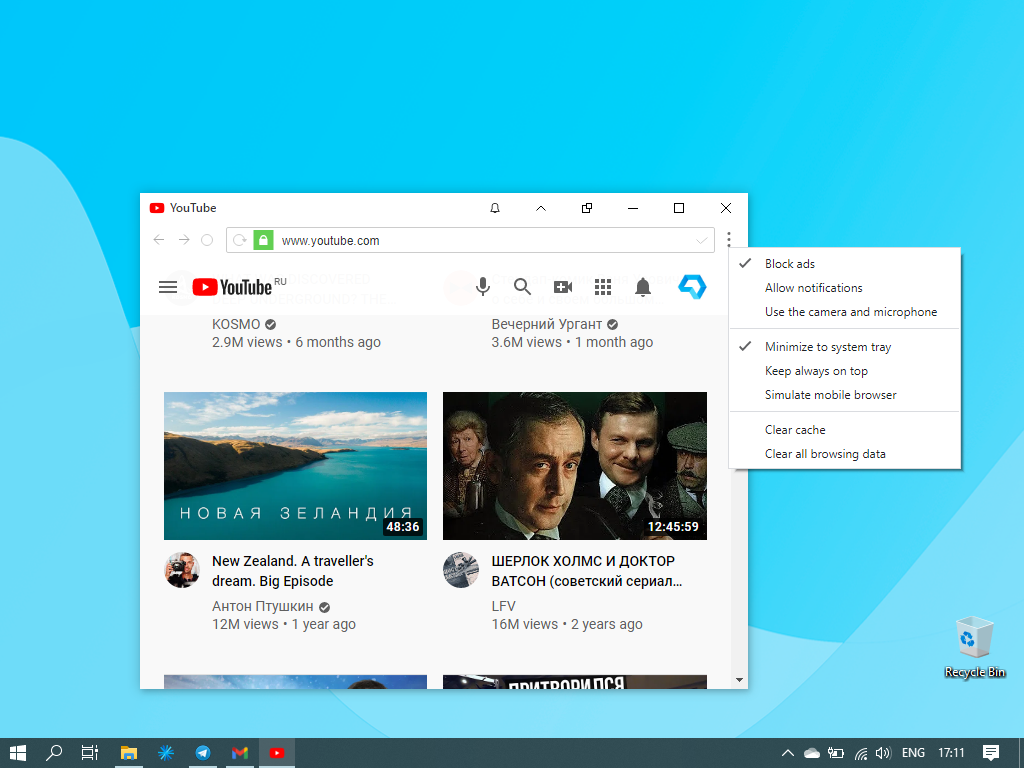This screenshot has width=1024, height=768.
Task: Open YouTube hamburger guide menu
Action: pos(168,287)
